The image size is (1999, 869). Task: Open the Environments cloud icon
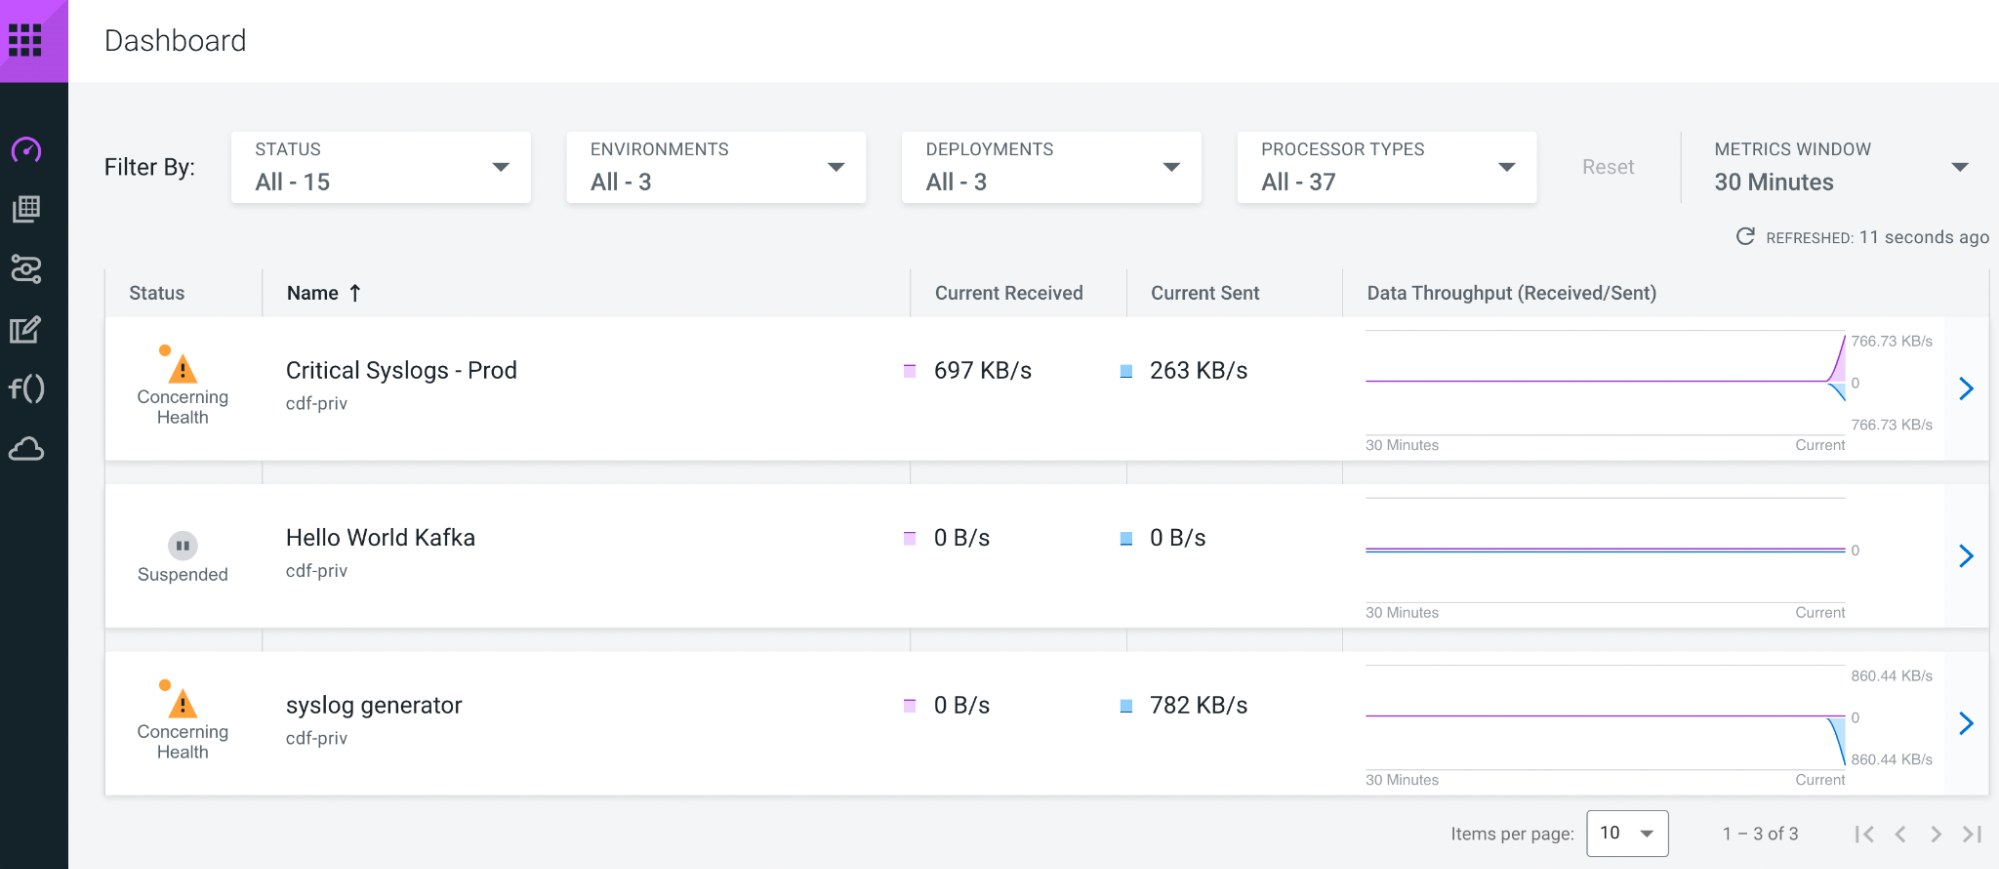coord(26,449)
